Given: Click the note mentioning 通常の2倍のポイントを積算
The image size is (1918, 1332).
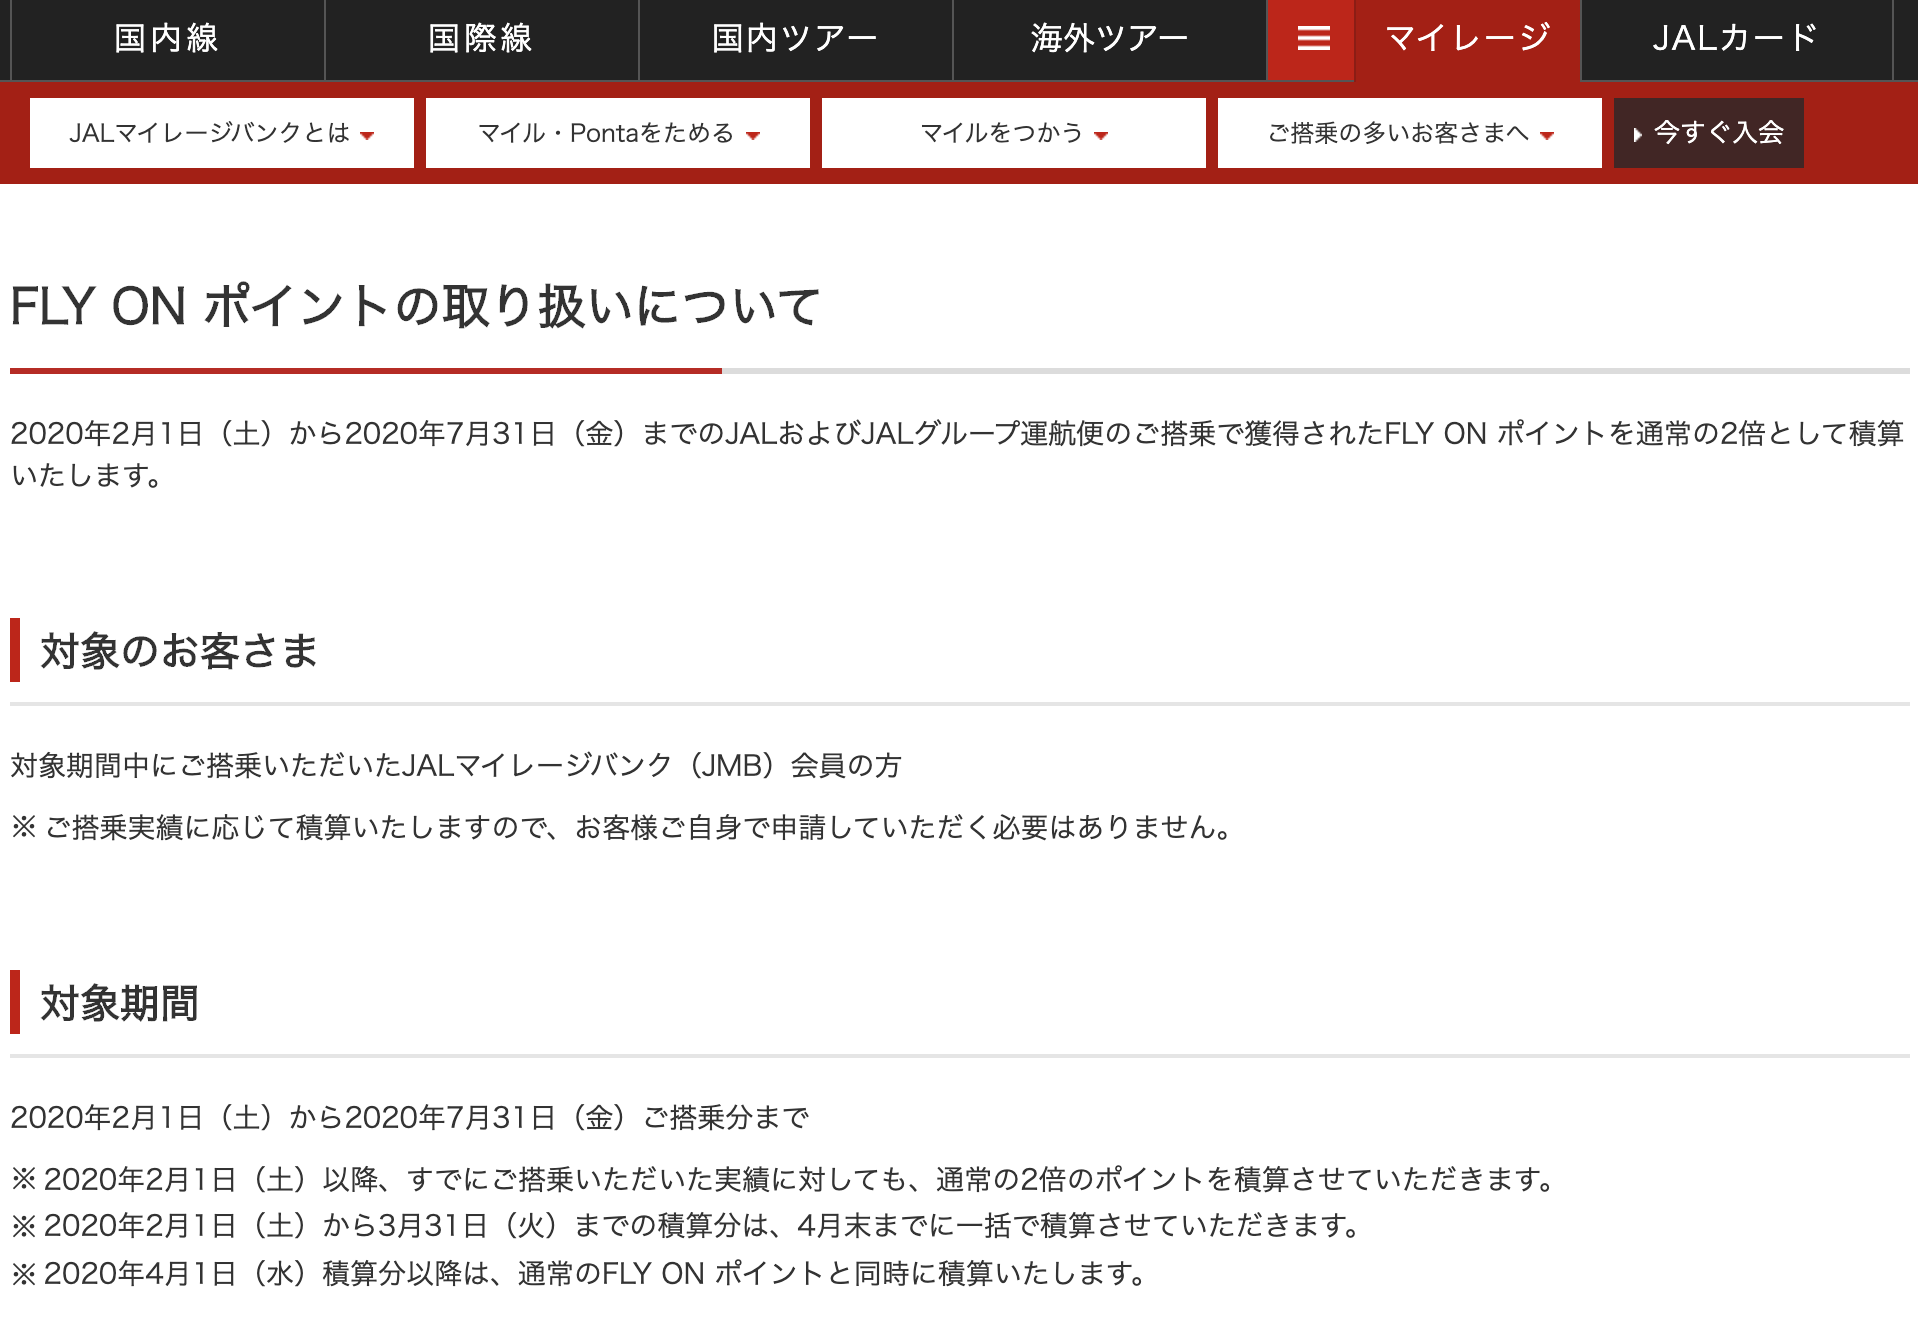Looking at the screenshot, I should 785,1180.
